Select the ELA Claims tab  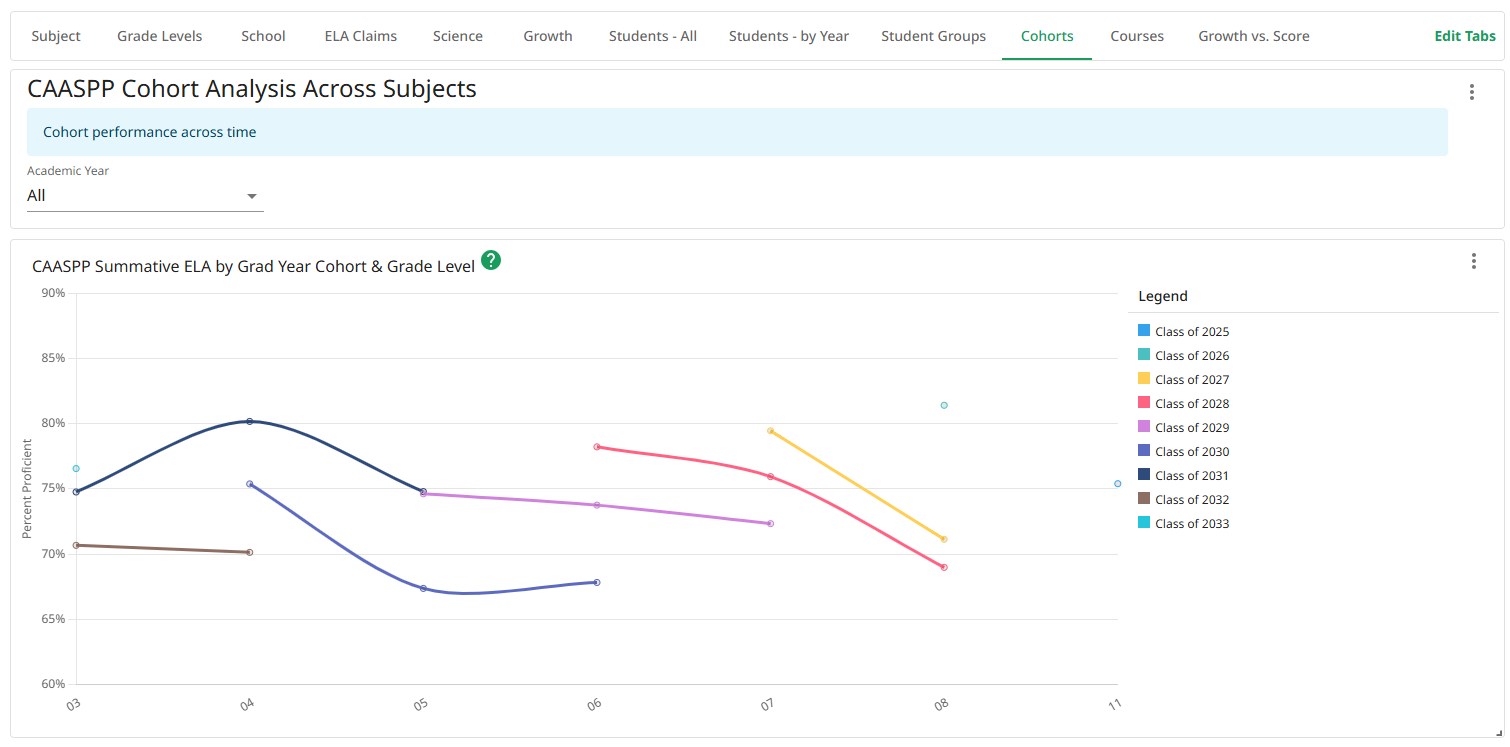click(360, 36)
